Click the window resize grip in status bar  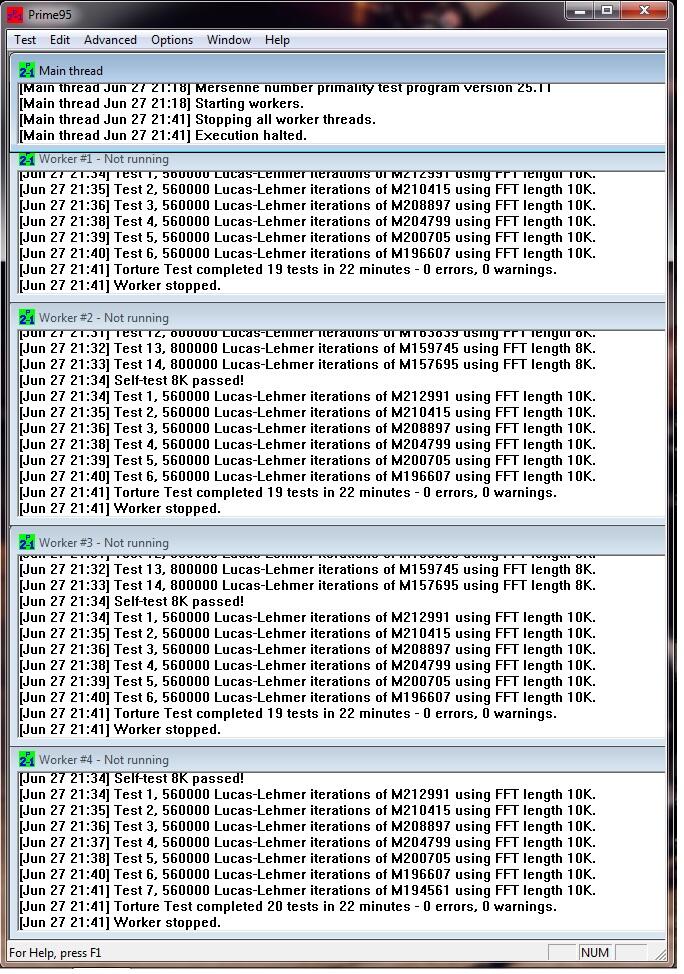660,954
